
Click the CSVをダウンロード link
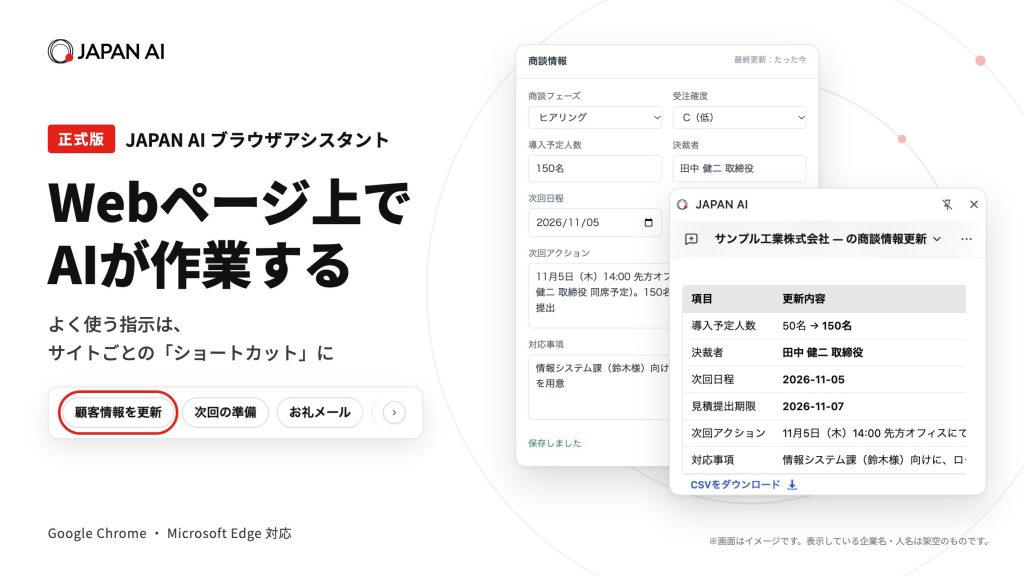(x=735, y=485)
